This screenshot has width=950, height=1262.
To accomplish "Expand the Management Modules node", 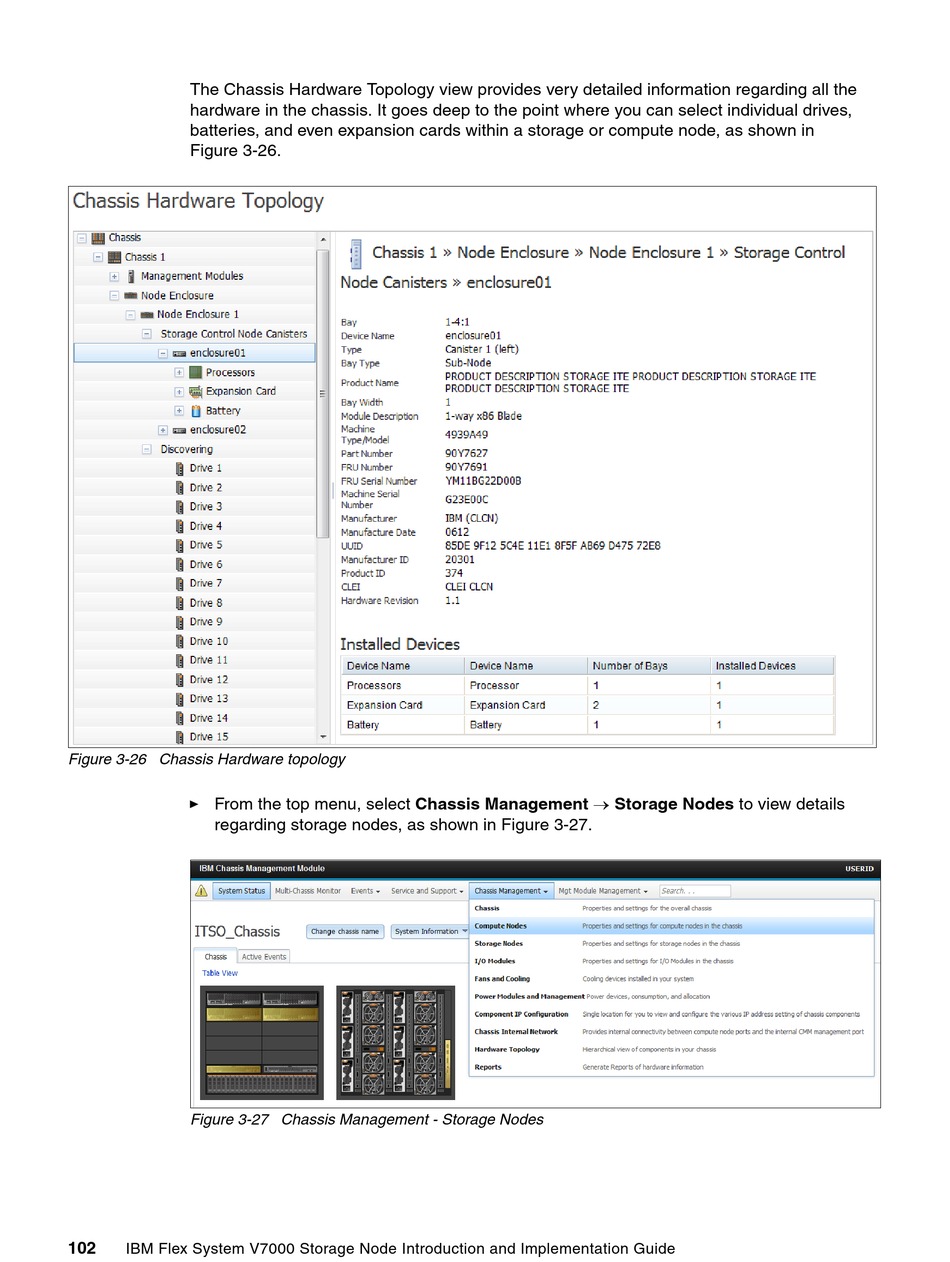I will pos(114,277).
